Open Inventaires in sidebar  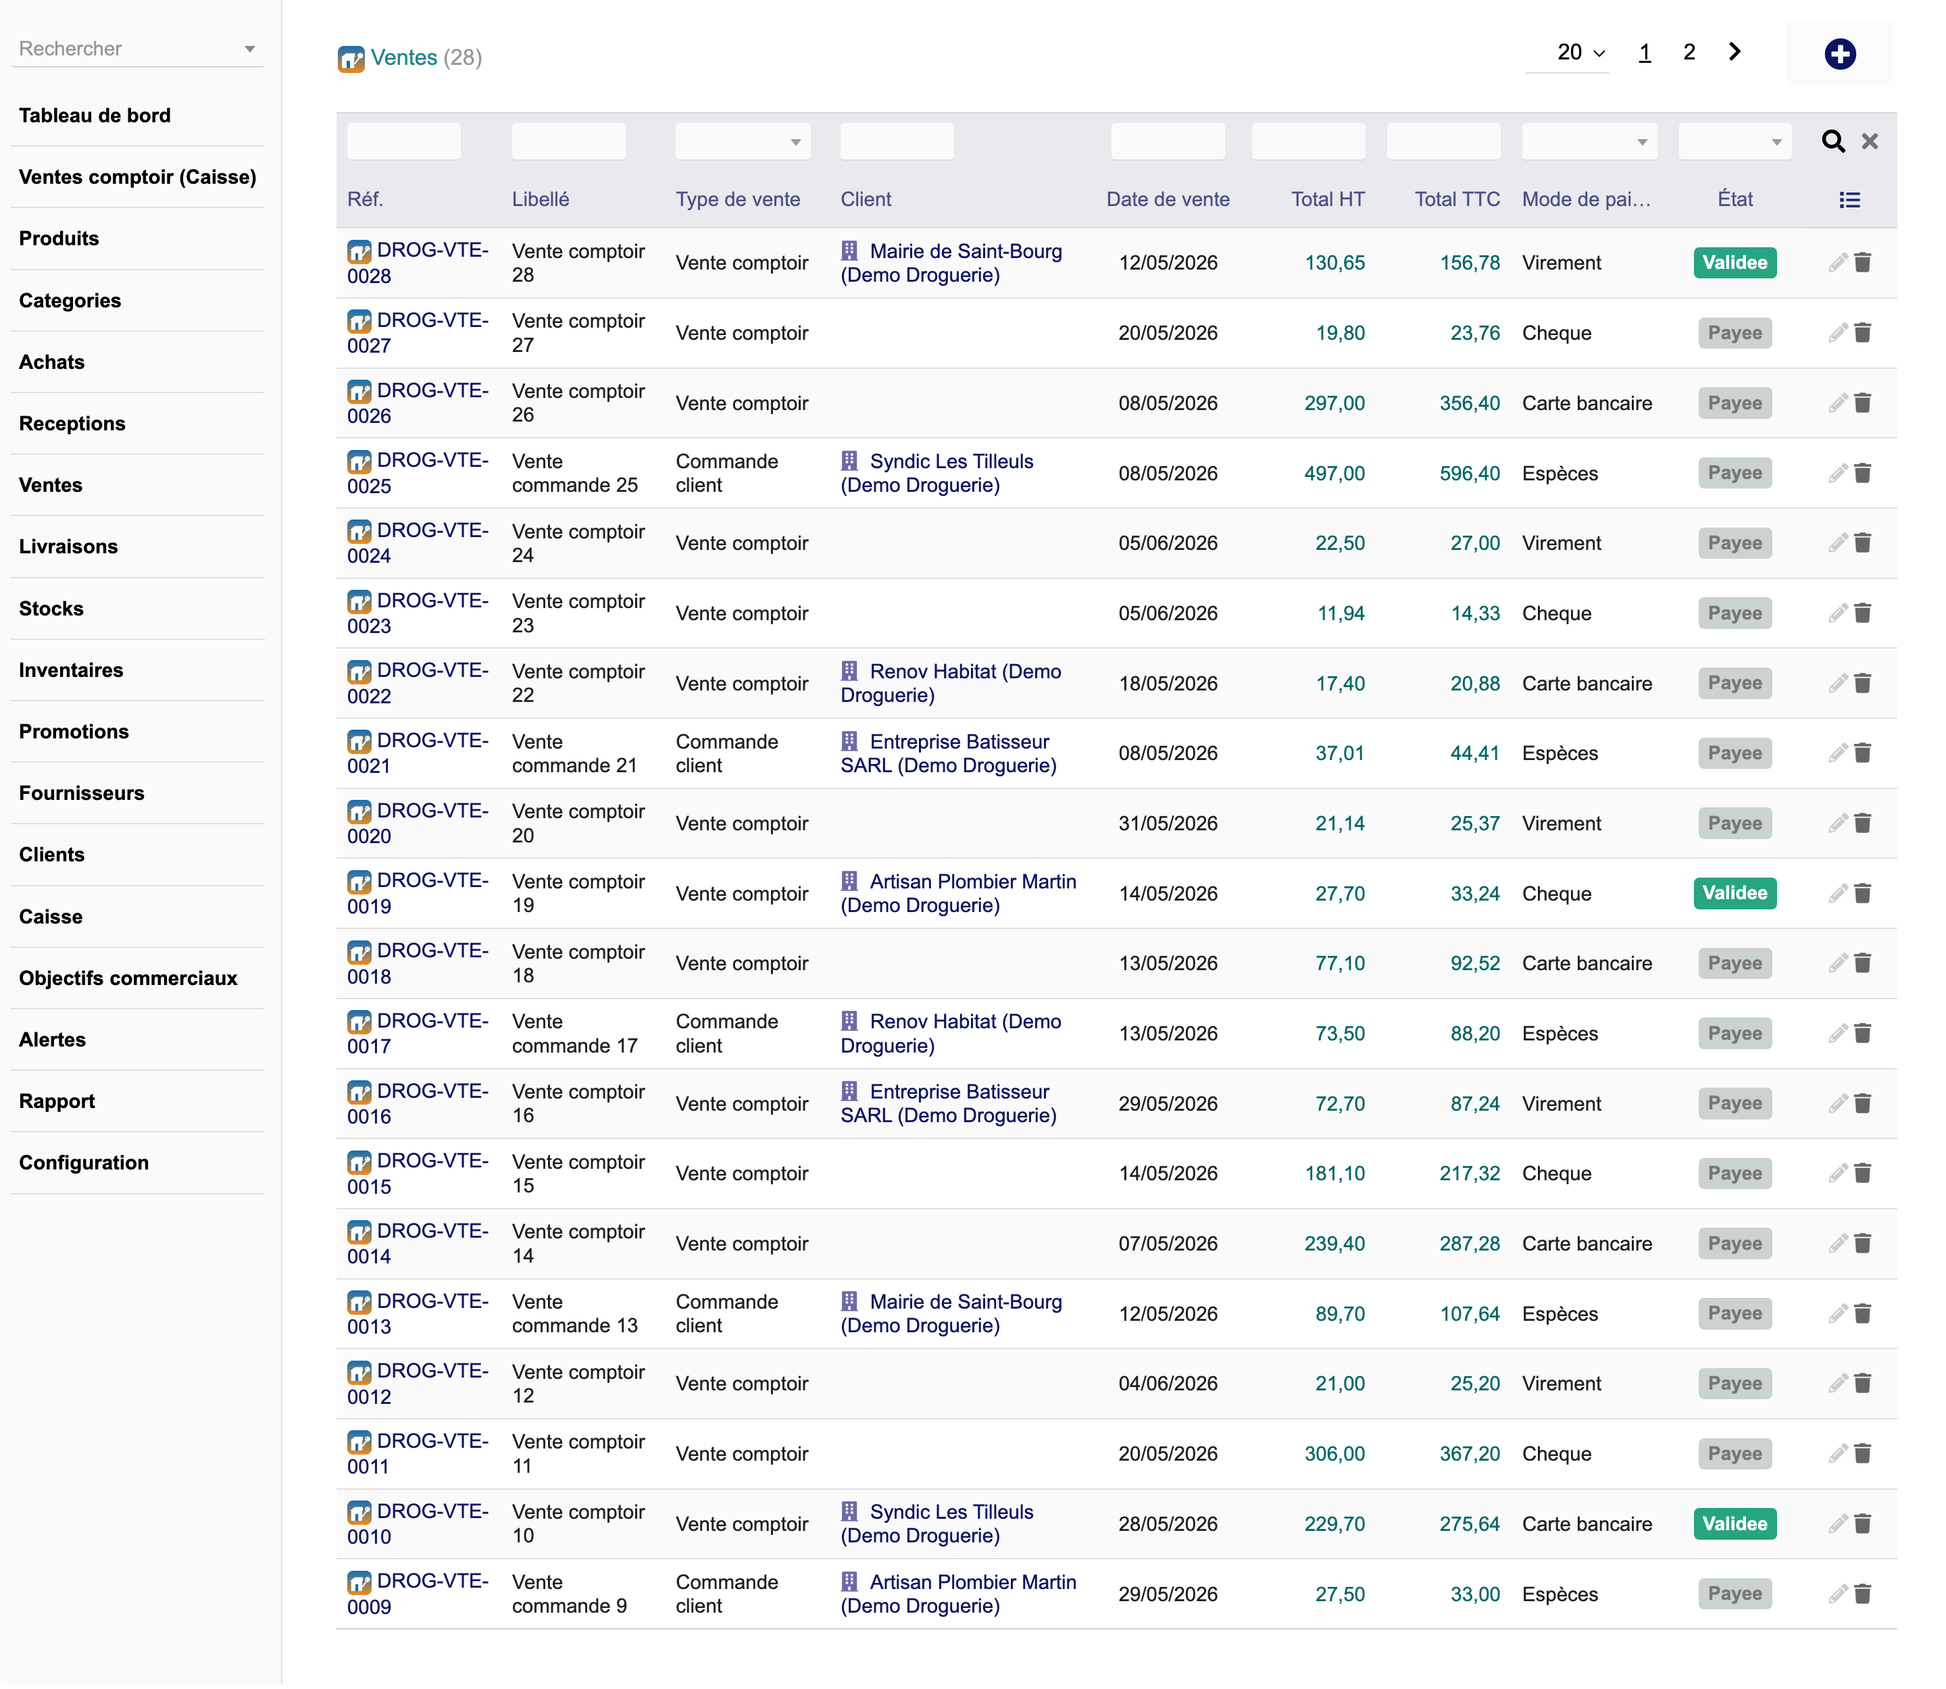coord(71,670)
